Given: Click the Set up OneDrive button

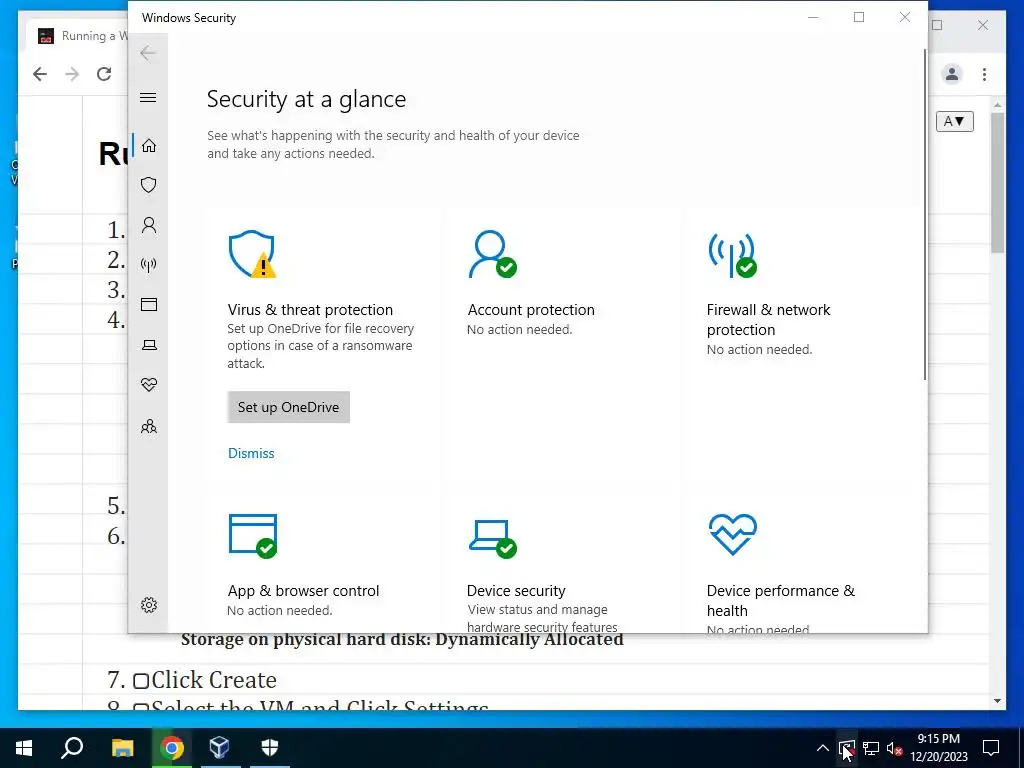Looking at the screenshot, I should click(x=289, y=407).
